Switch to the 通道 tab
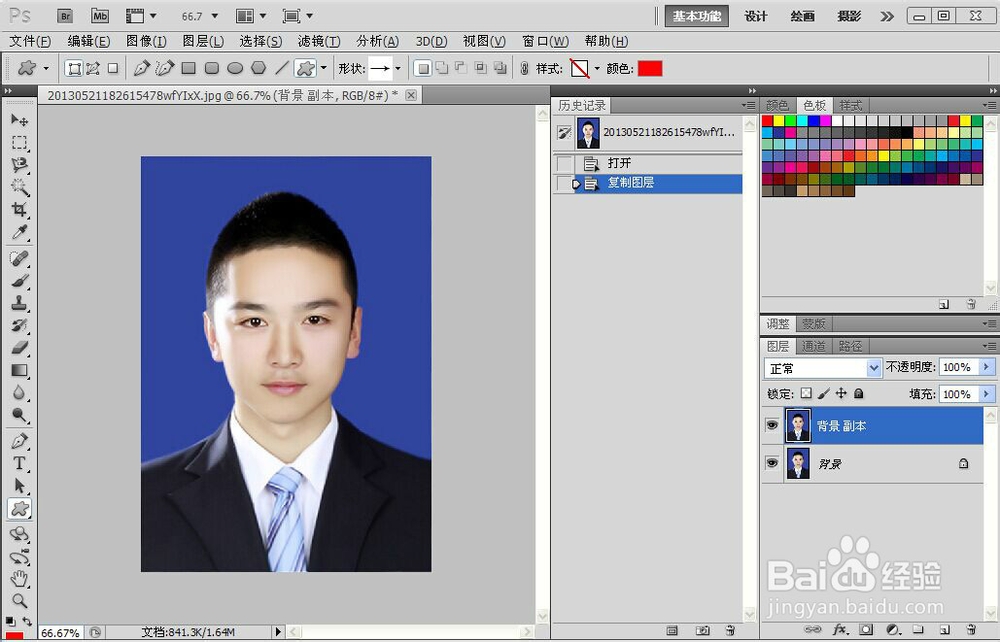The height and width of the screenshot is (642, 1000). [x=814, y=346]
